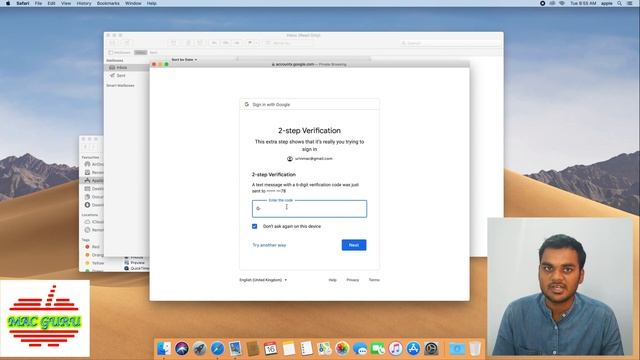Launch Siri from the Dock
Image resolution: width=640 pixels, height=360 pixels.
(x=182, y=348)
